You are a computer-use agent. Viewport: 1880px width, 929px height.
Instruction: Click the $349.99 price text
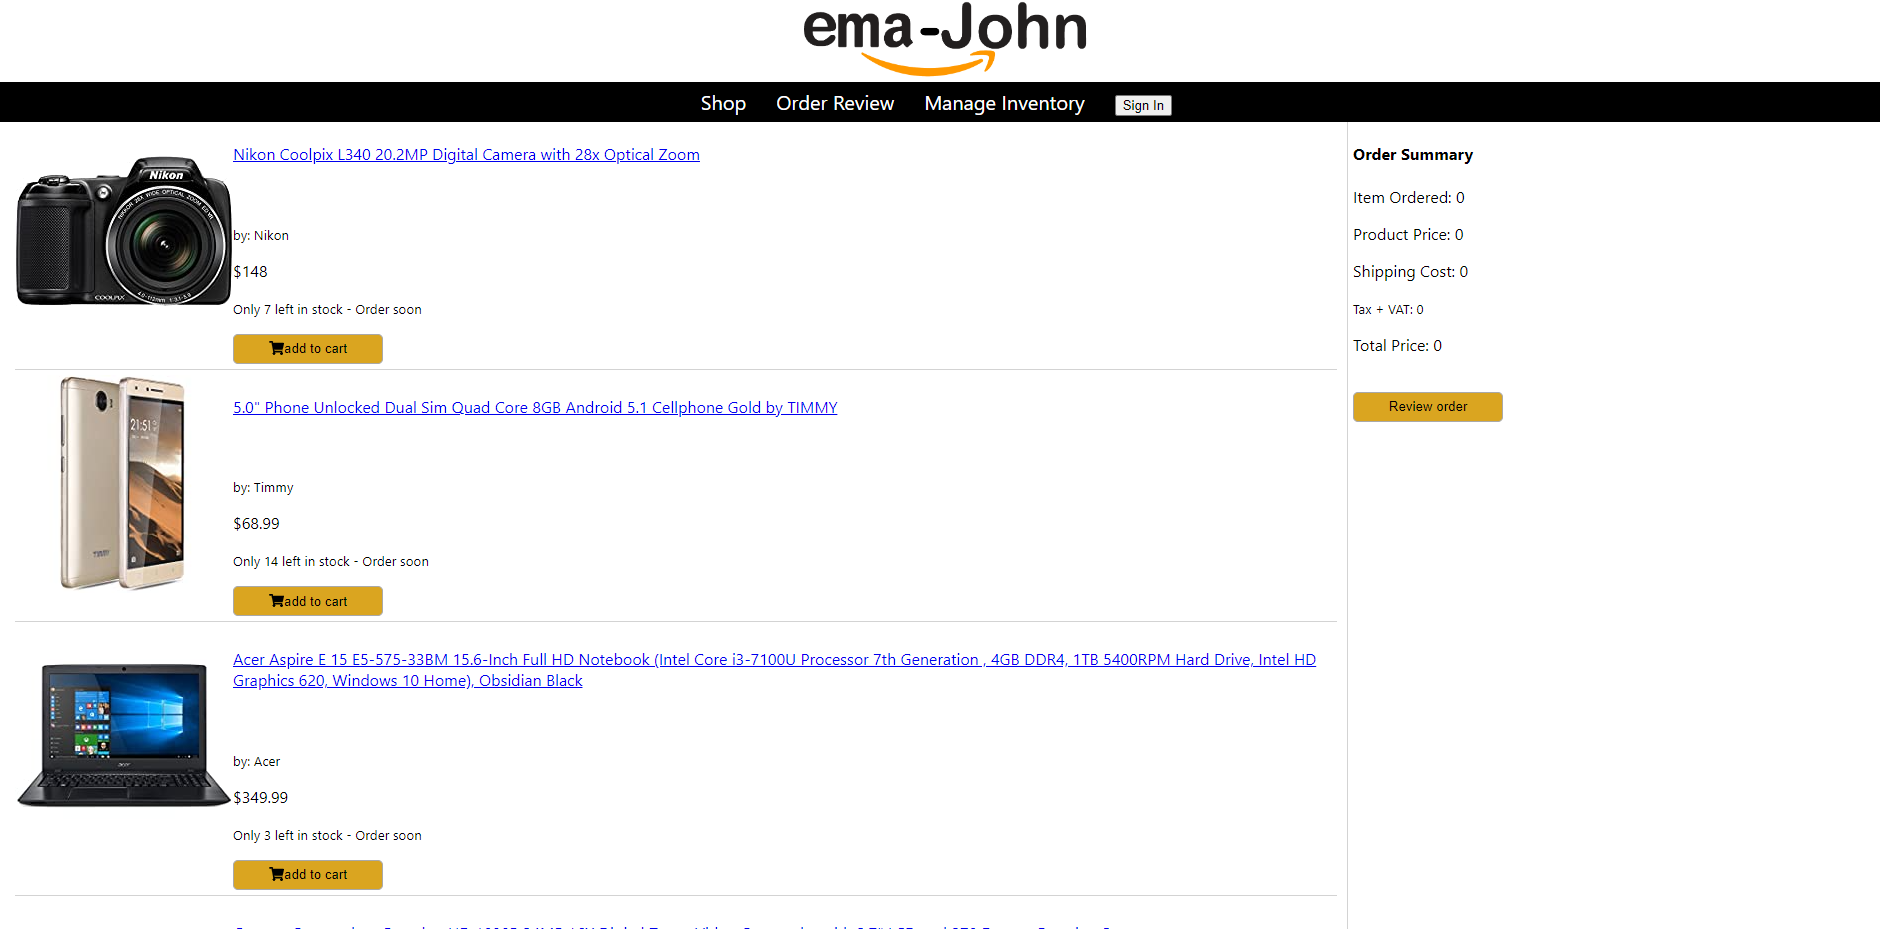[x=260, y=798]
